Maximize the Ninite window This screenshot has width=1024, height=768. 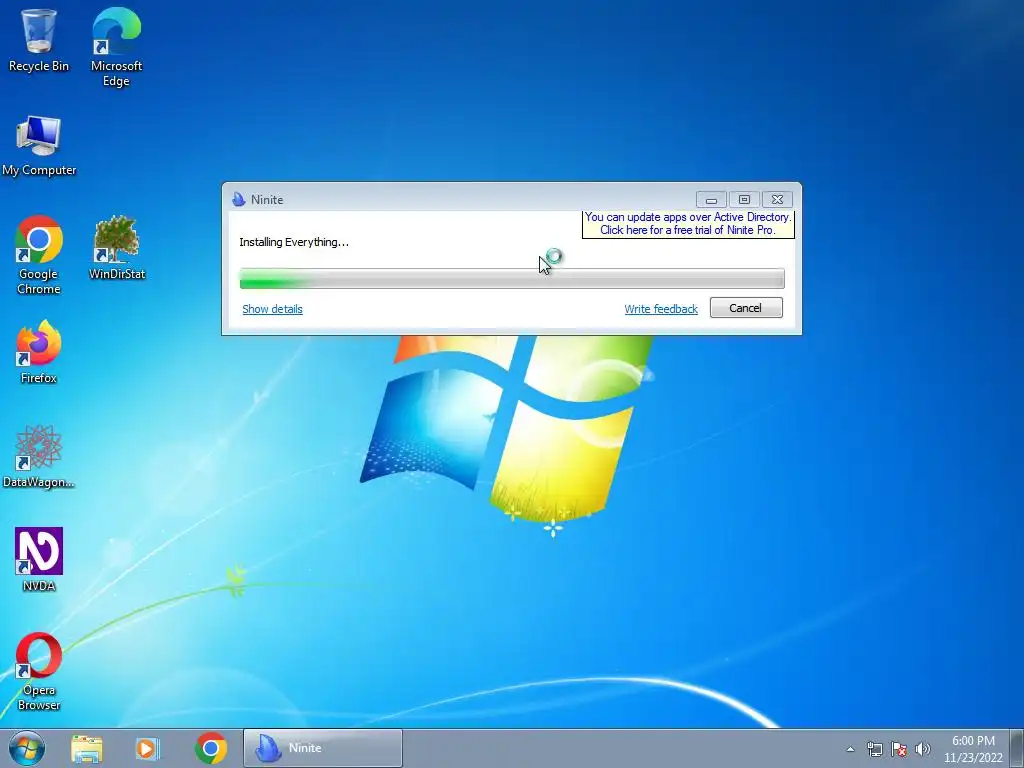(744, 199)
